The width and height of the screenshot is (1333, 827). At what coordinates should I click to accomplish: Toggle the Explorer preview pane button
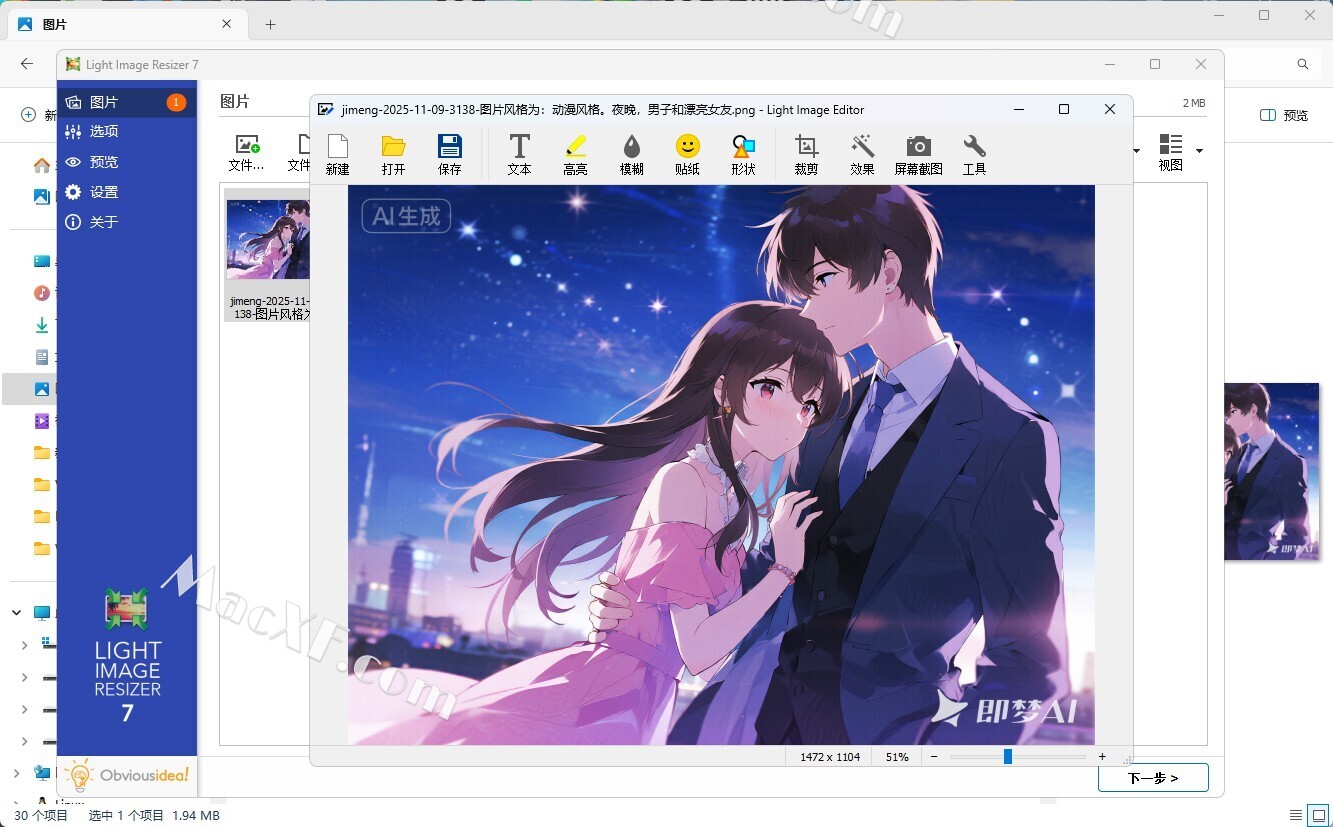click(1283, 115)
